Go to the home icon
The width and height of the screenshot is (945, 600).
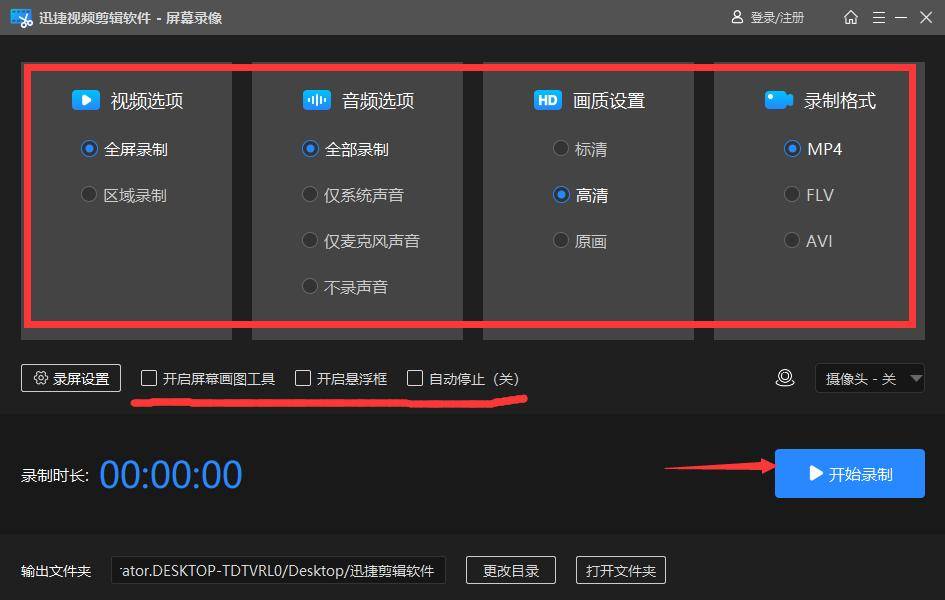point(850,17)
